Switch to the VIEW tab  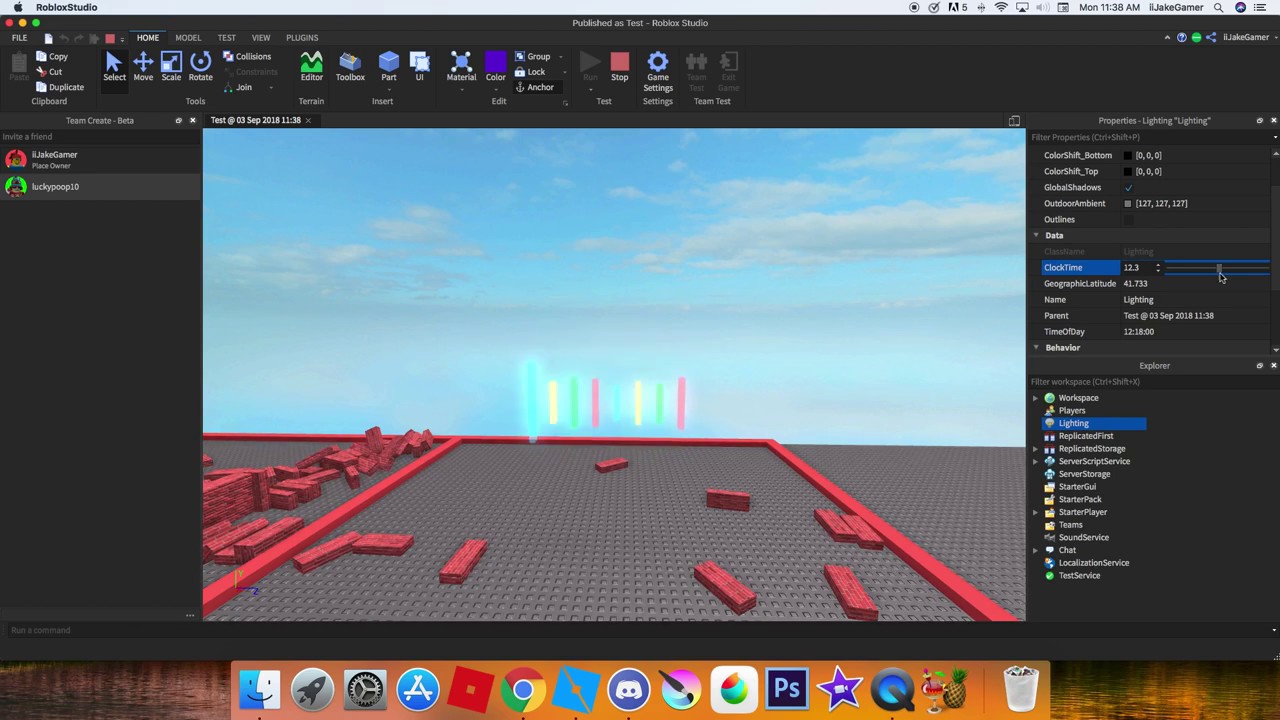tap(261, 38)
